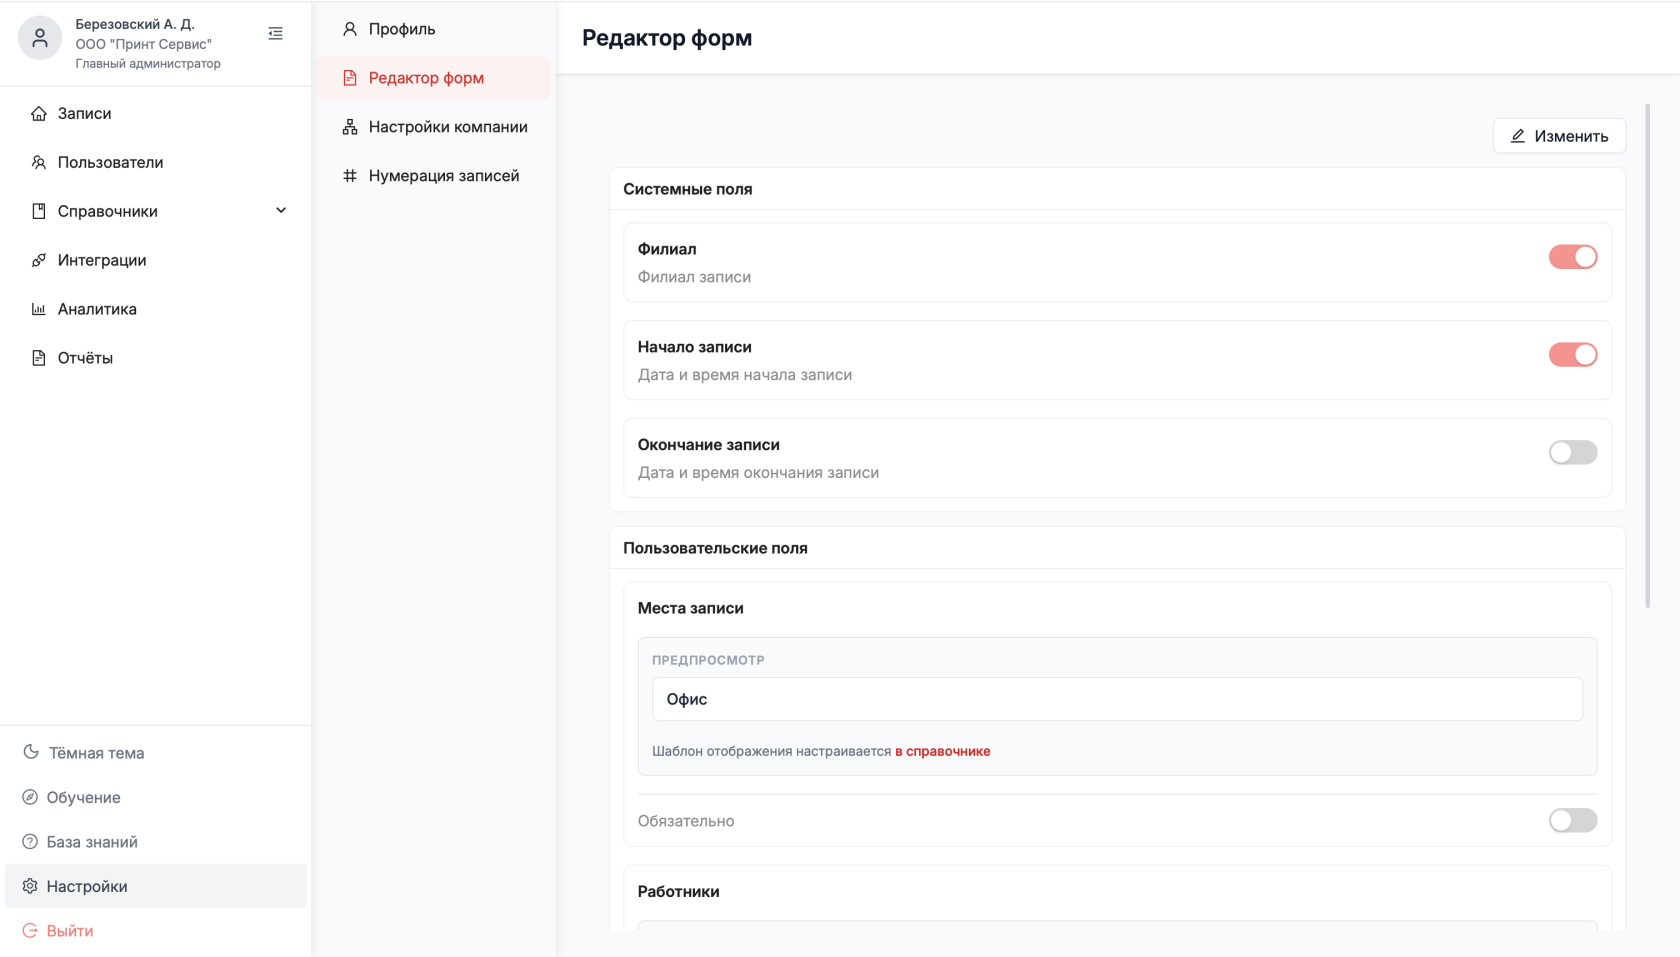Click the person icon beside Профиль
The width and height of the screenshot is (1680, 957).
pos(350,29)
